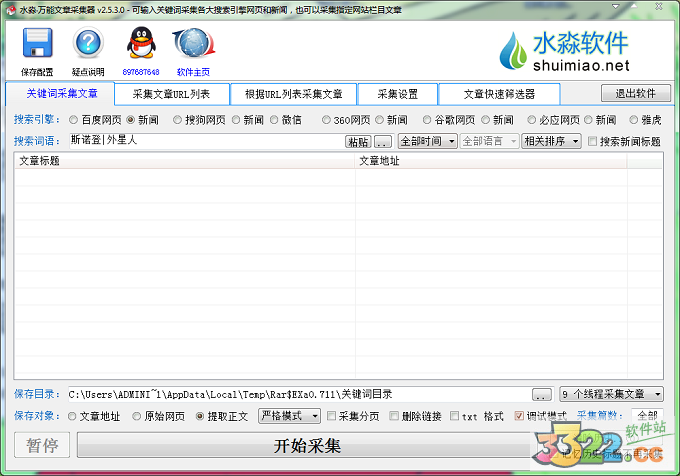Select the 搜狗网页 radio option
Image resolution: width=680 pixels, height=476 pixels.
click(x=177, y=120)
